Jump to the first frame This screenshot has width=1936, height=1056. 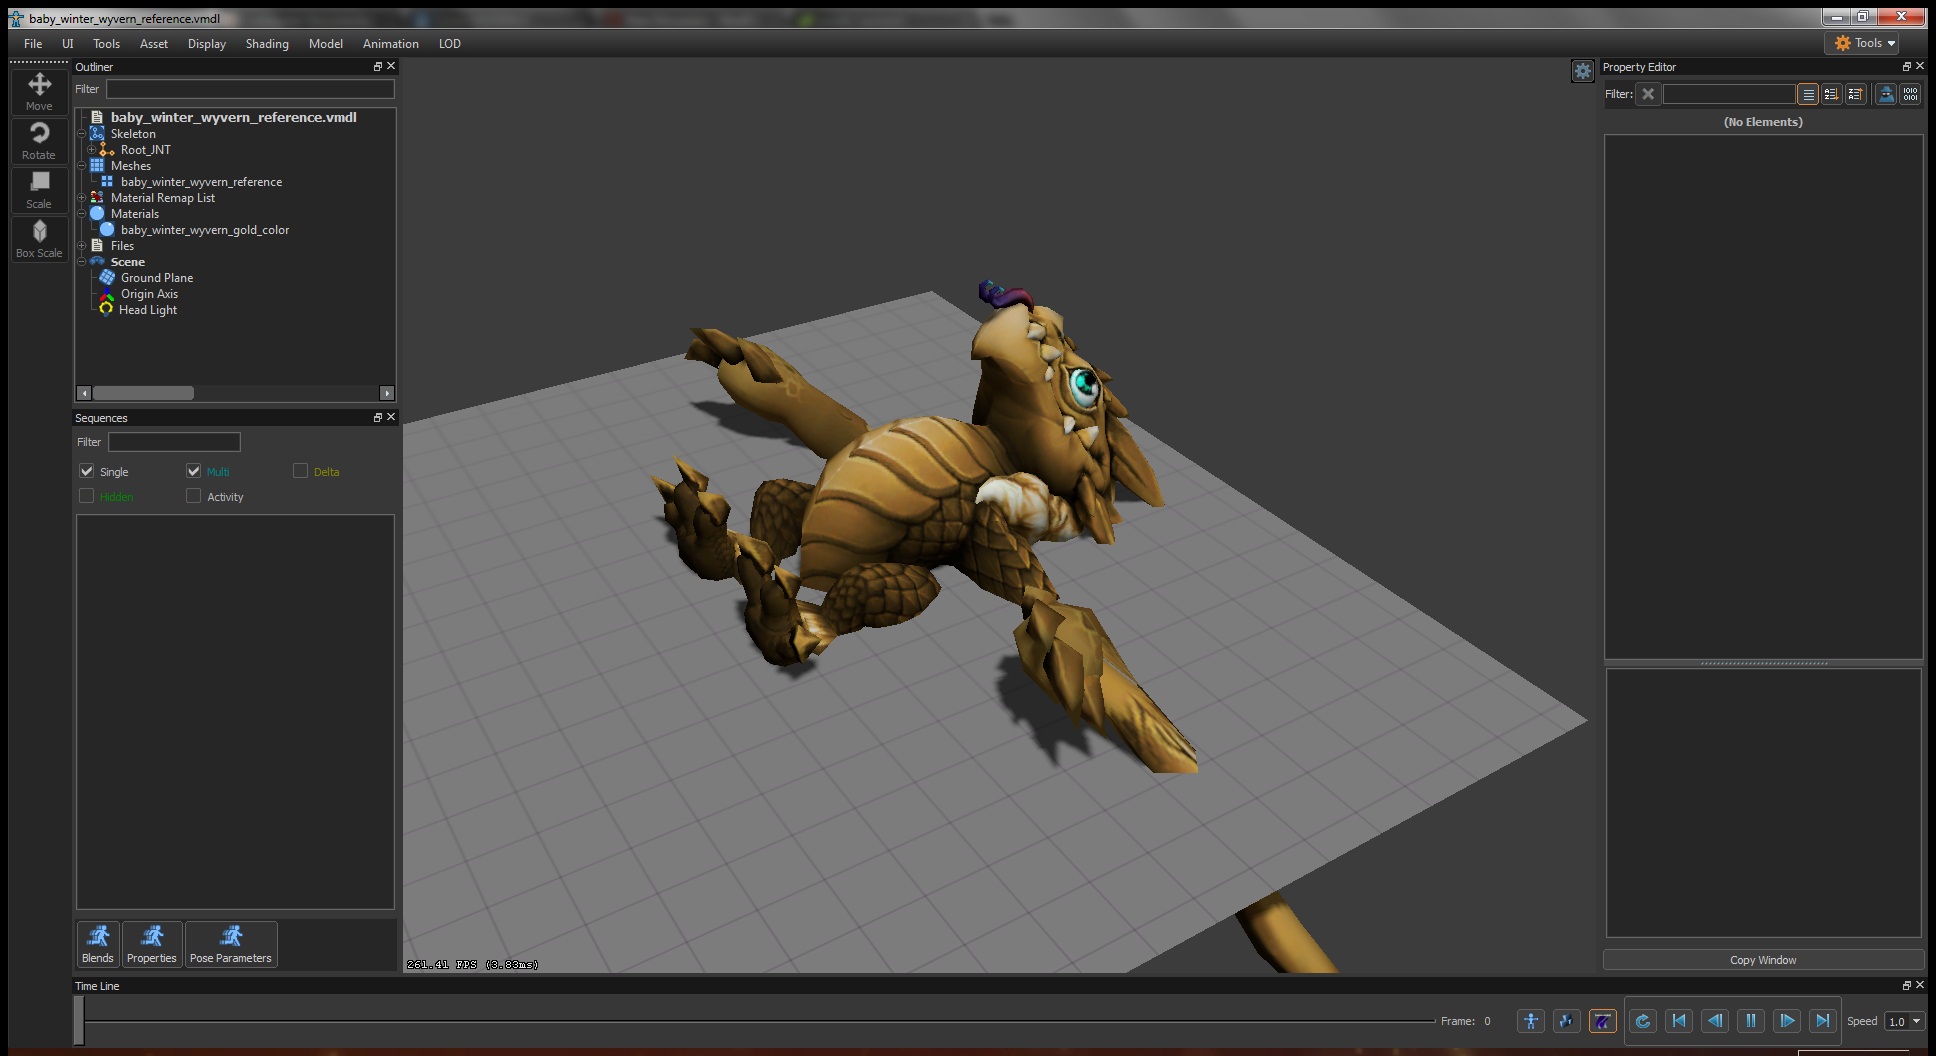(x=1679, y=1021)
